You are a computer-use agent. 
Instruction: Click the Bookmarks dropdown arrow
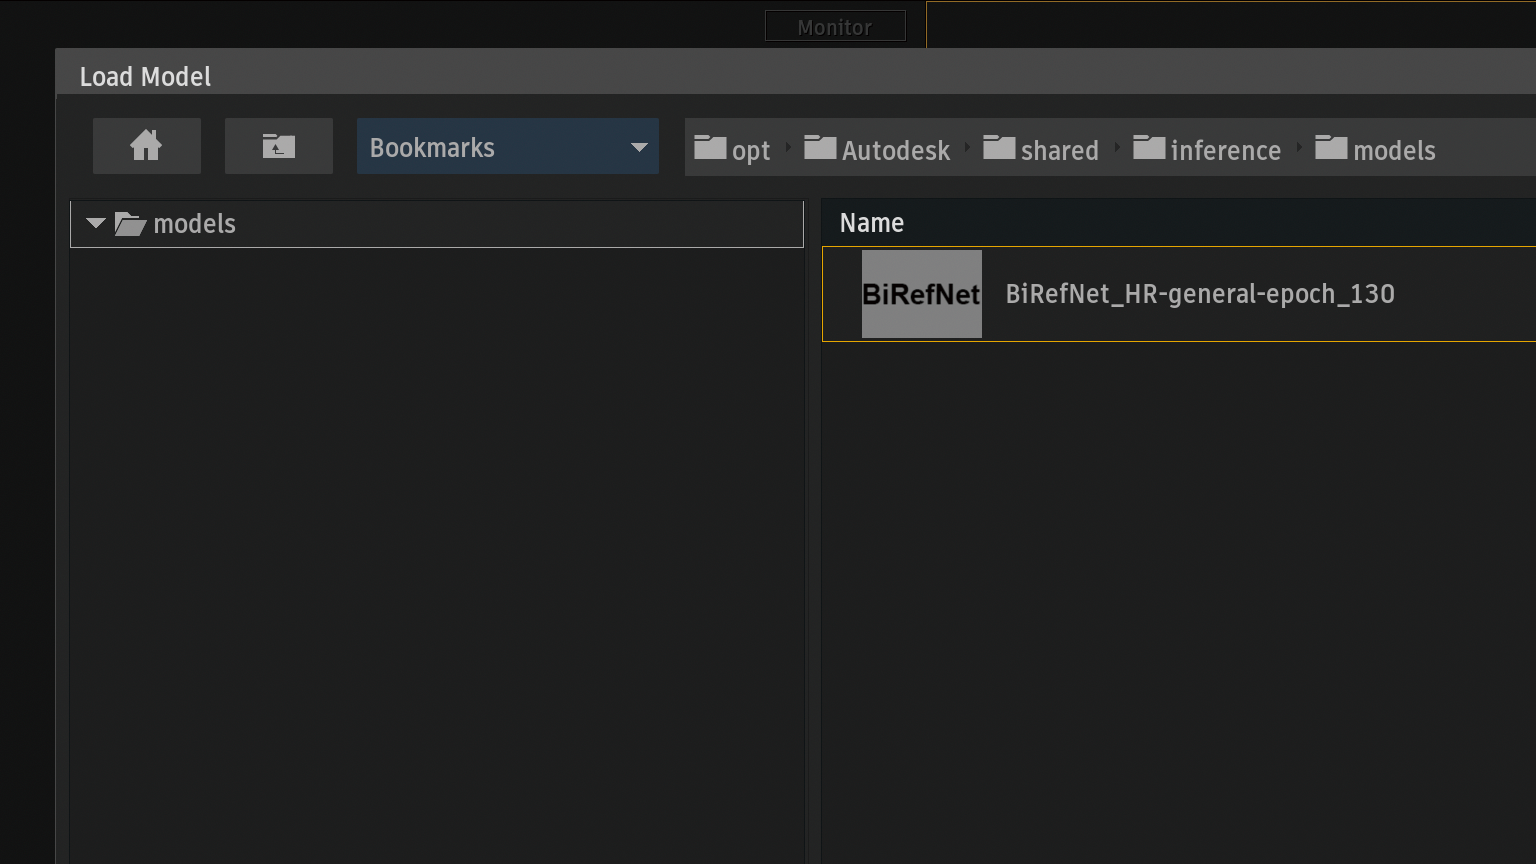[x=638, y=147]
